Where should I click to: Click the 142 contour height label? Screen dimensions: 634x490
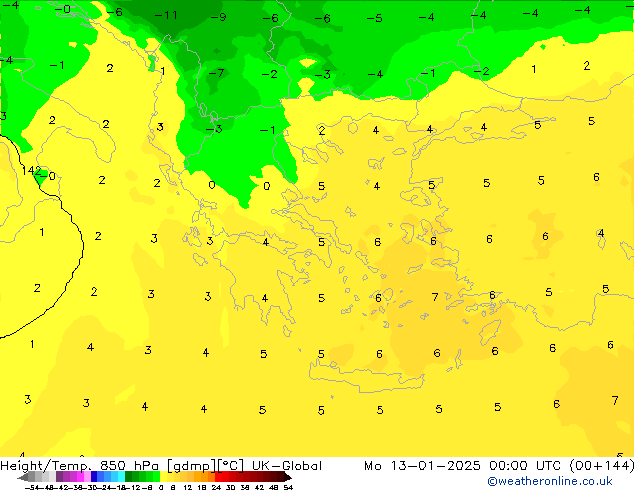(32, 171)
